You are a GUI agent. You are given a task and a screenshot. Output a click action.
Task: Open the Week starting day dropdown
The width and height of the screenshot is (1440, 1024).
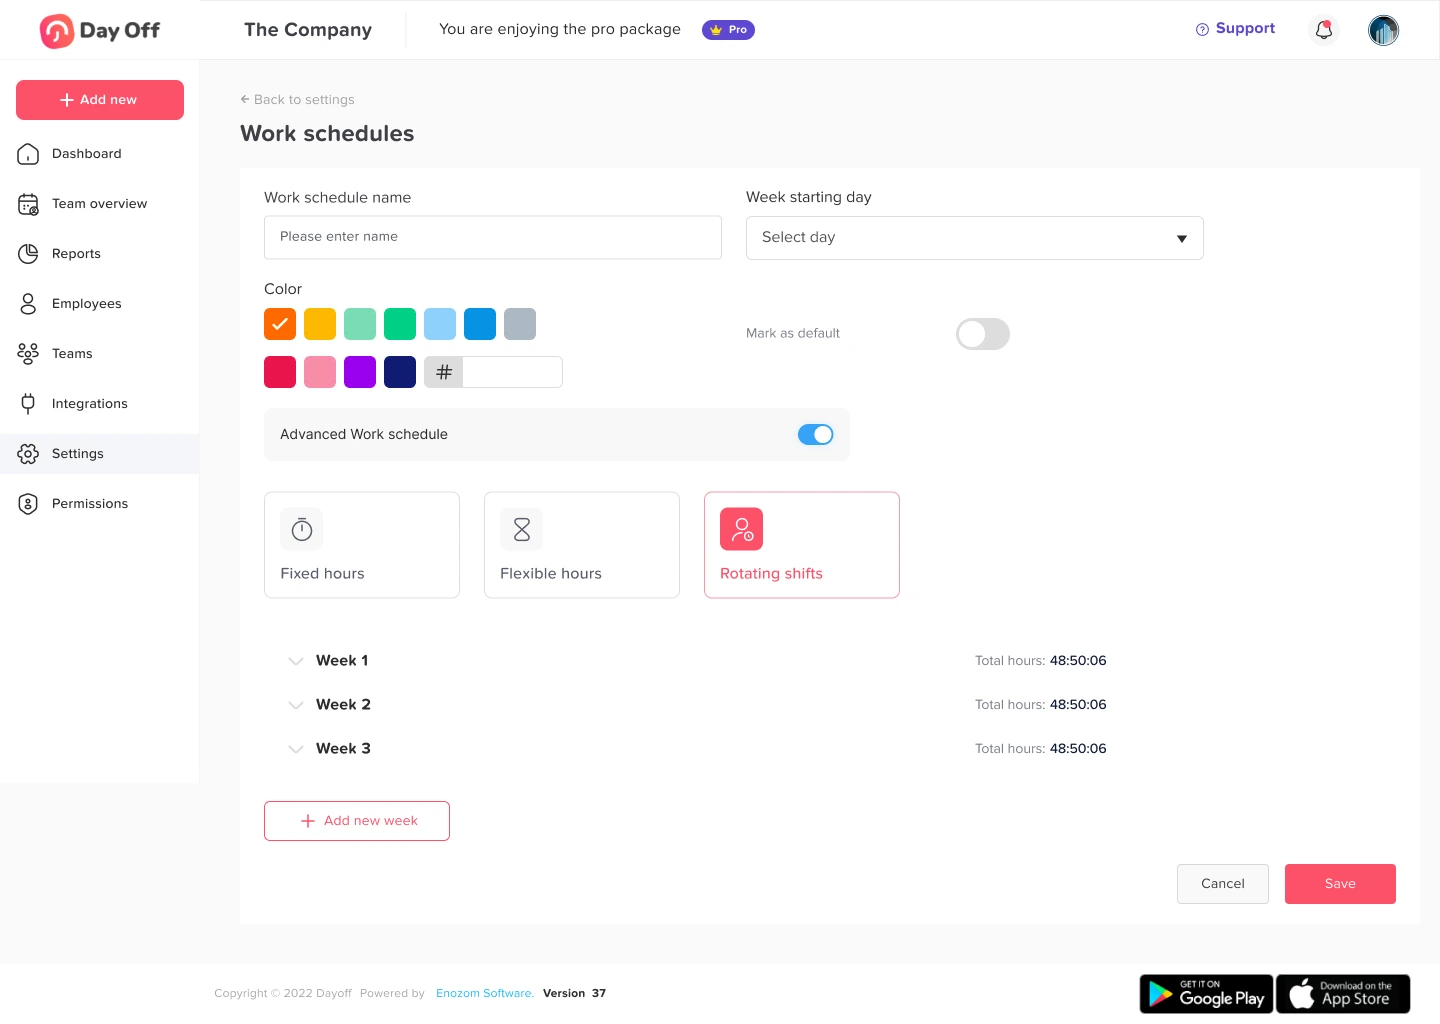(974, 238)
